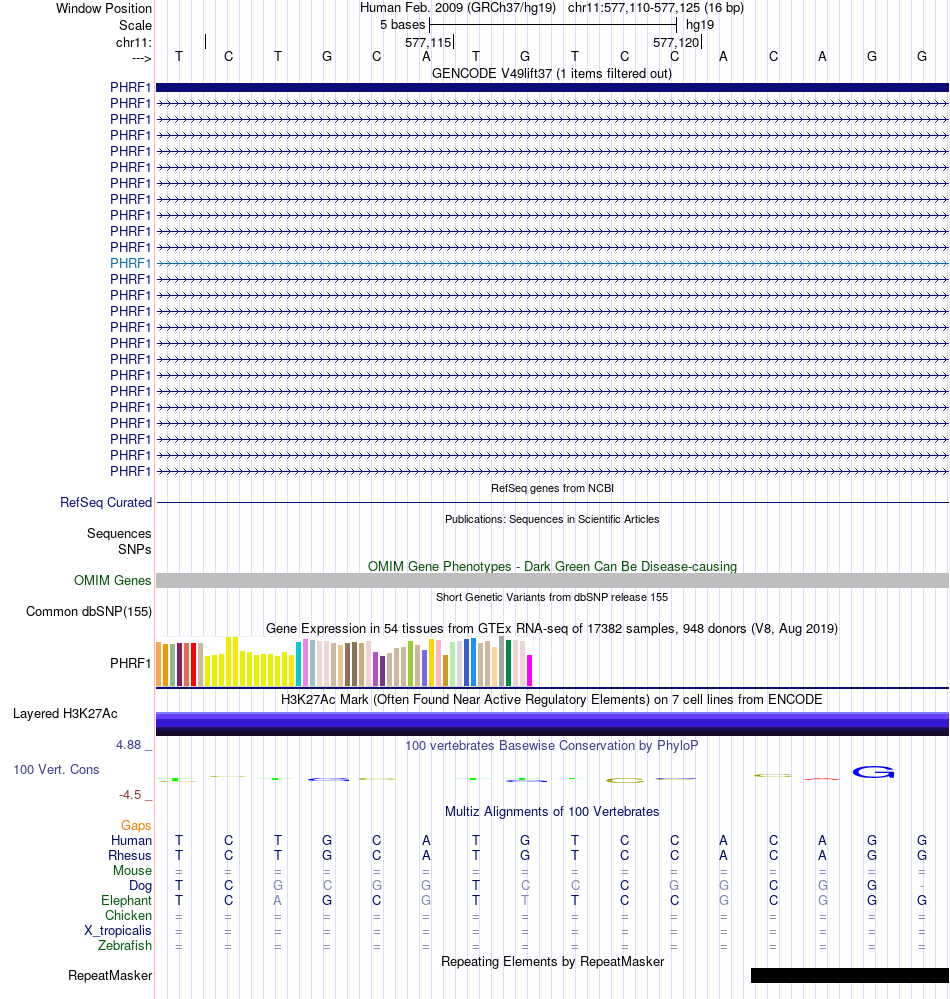950x999 pixels.
Task: Click the gray OMIM Genes bar
Action: (552, 580)
